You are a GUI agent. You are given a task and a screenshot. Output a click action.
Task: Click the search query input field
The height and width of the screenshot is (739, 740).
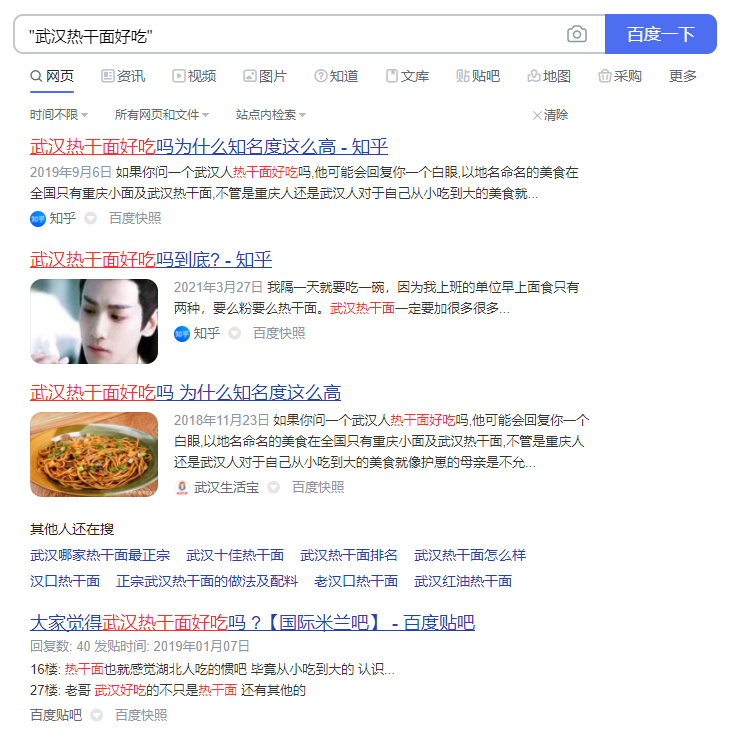(x=293, y=34)
